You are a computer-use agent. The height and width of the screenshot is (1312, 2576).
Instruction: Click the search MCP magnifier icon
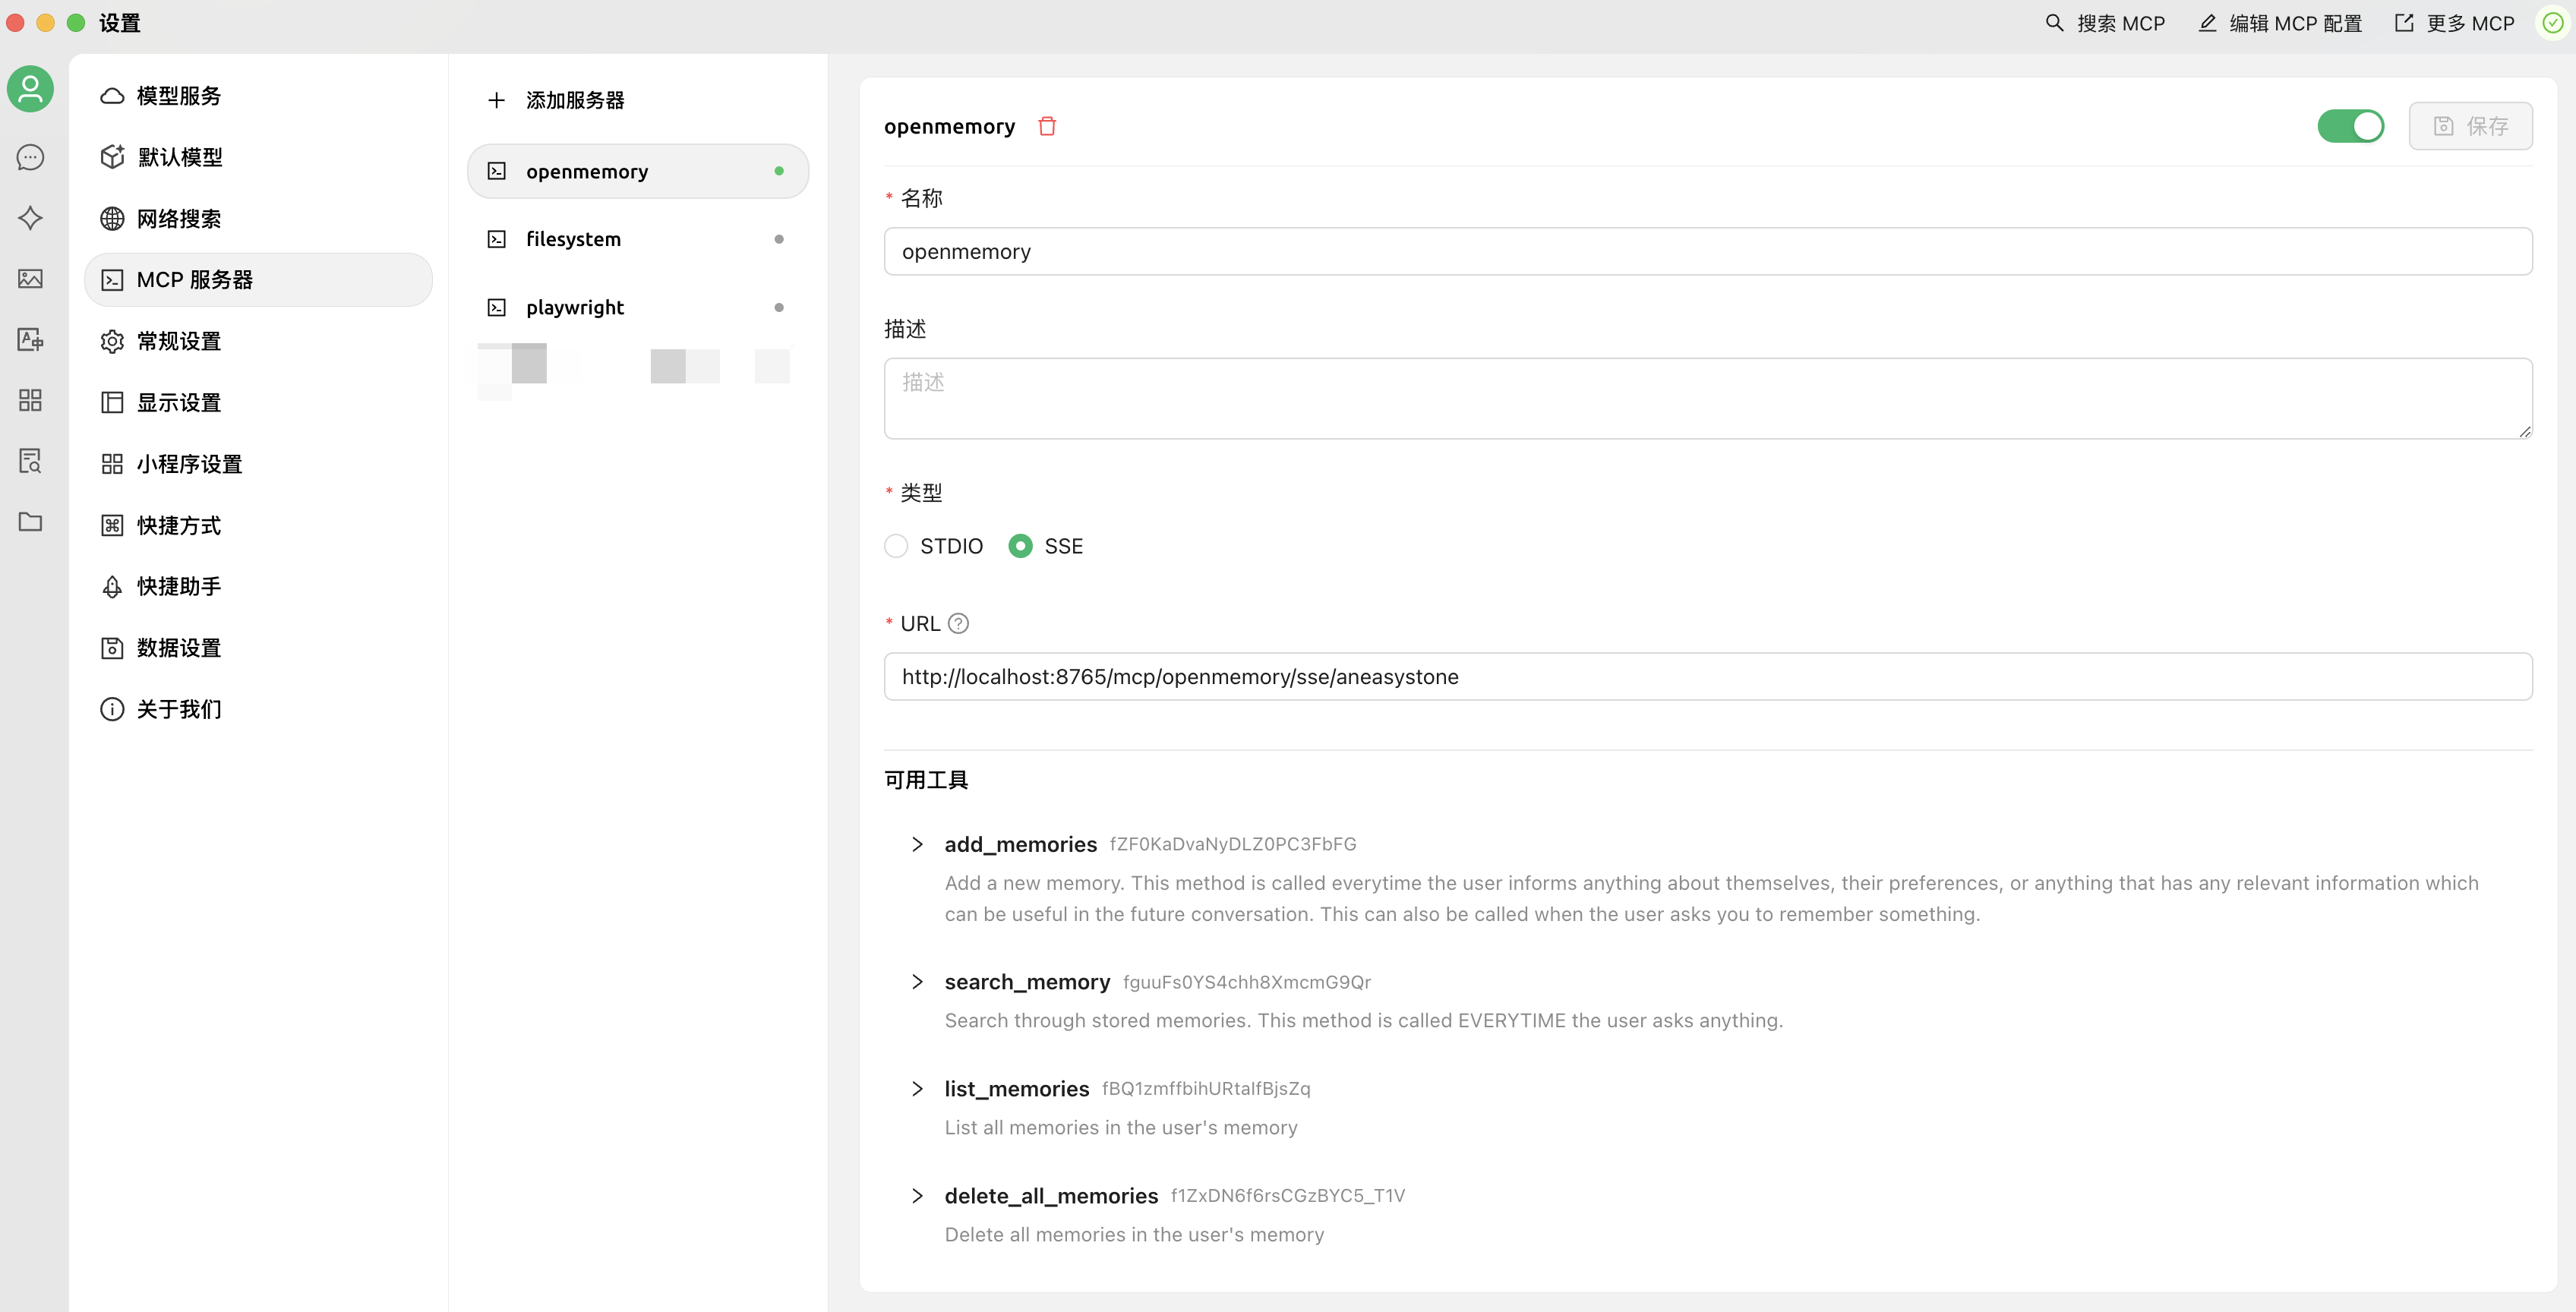(2054, 23)
